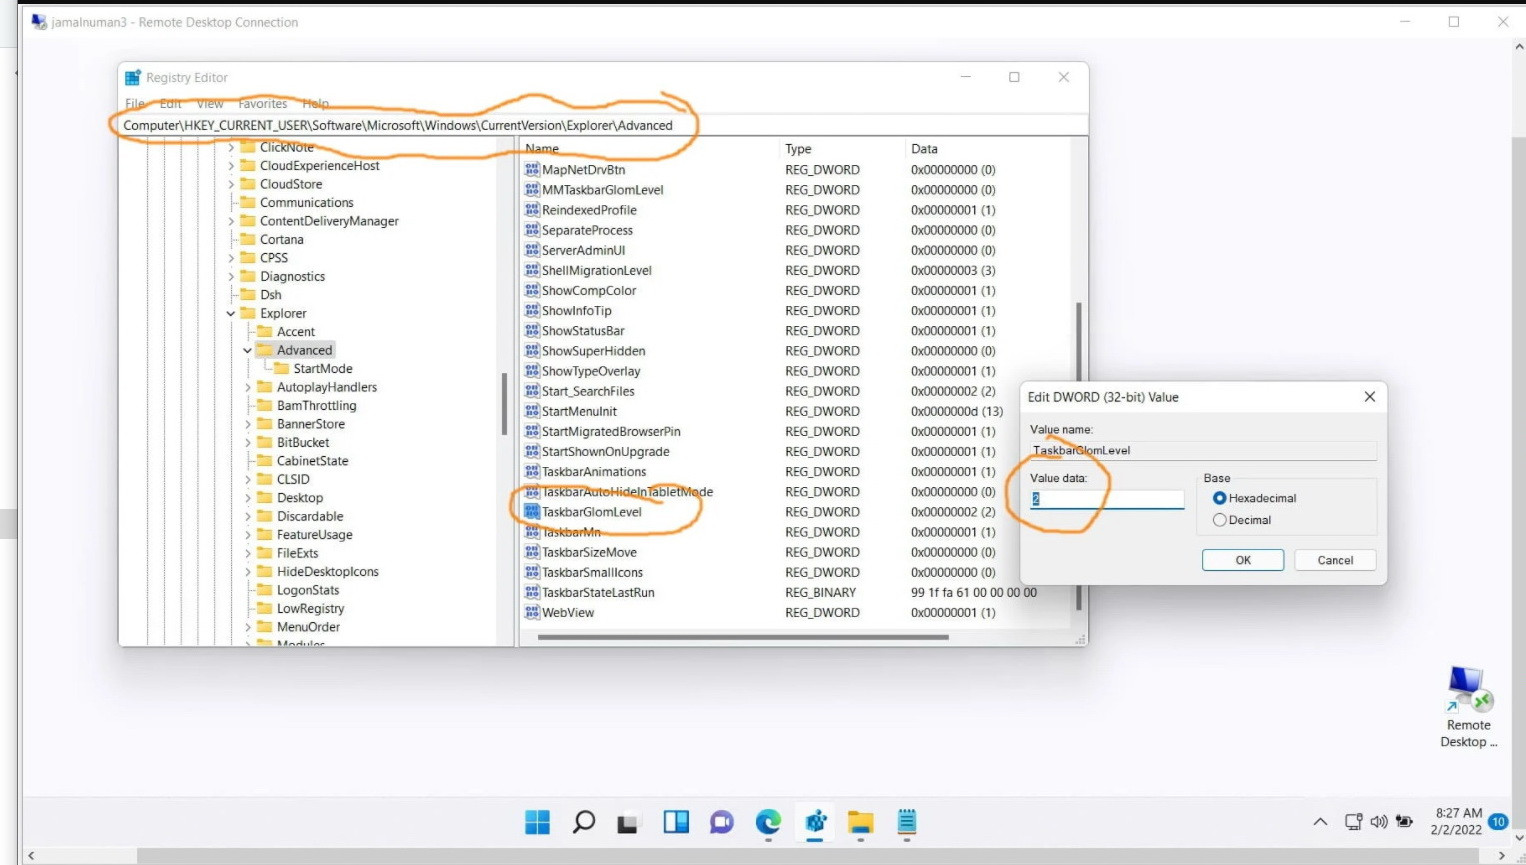Expand the AutoplayHandlers key
Screen dimensions: 1526x865
coord(248,387)
